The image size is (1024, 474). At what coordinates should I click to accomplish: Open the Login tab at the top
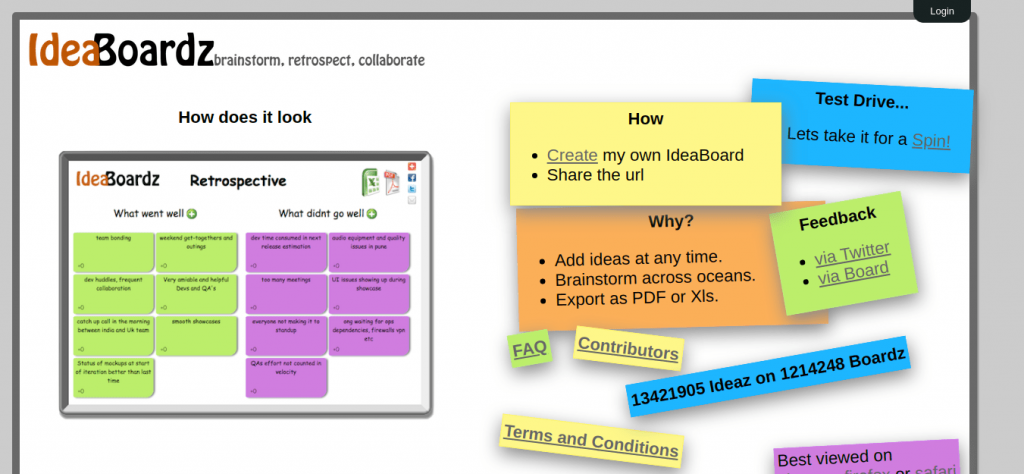click(941, 11)
